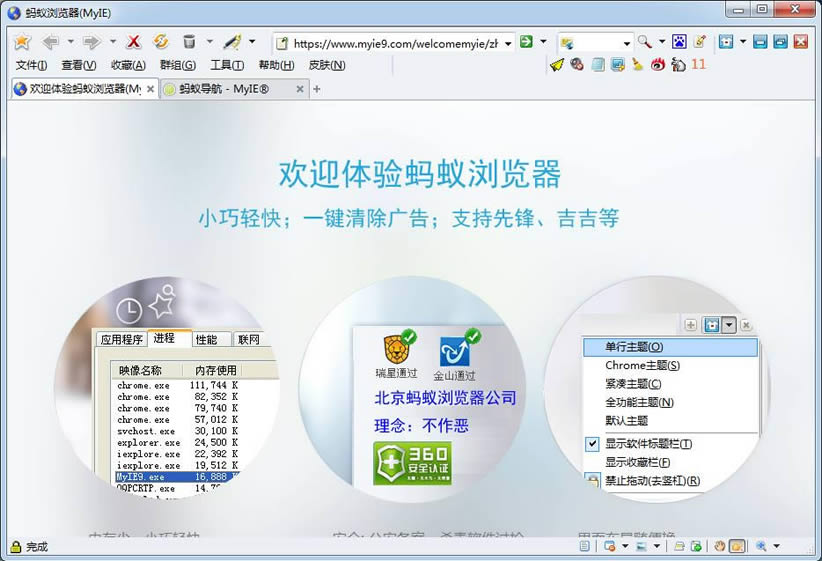Click the status bar page document icon
The width and height of the screenshot is (822, 561).
click(584, 546)
